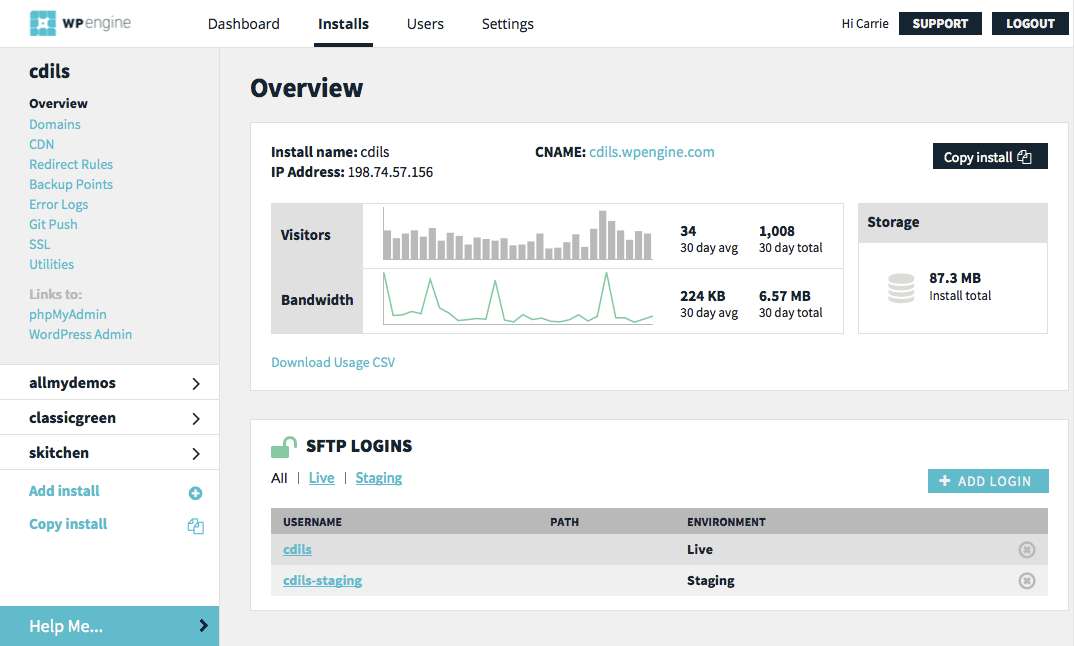Image resolution: width=1074 pixels, height=646 pixels.
Task: Click the storage database stack icon
Action: 901,288
